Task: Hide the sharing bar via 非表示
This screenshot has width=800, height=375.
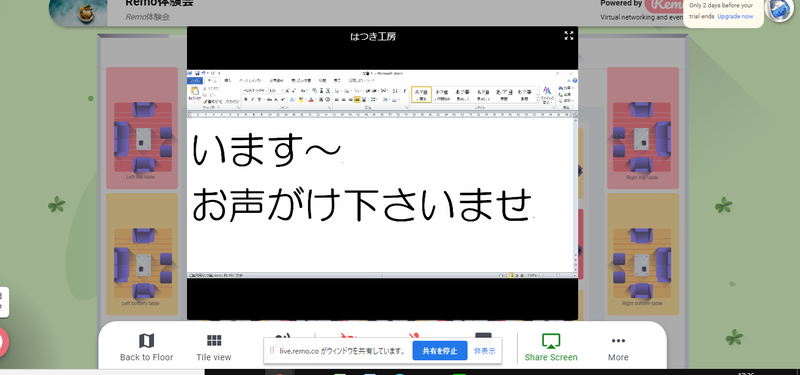Action: coord(484,351)
